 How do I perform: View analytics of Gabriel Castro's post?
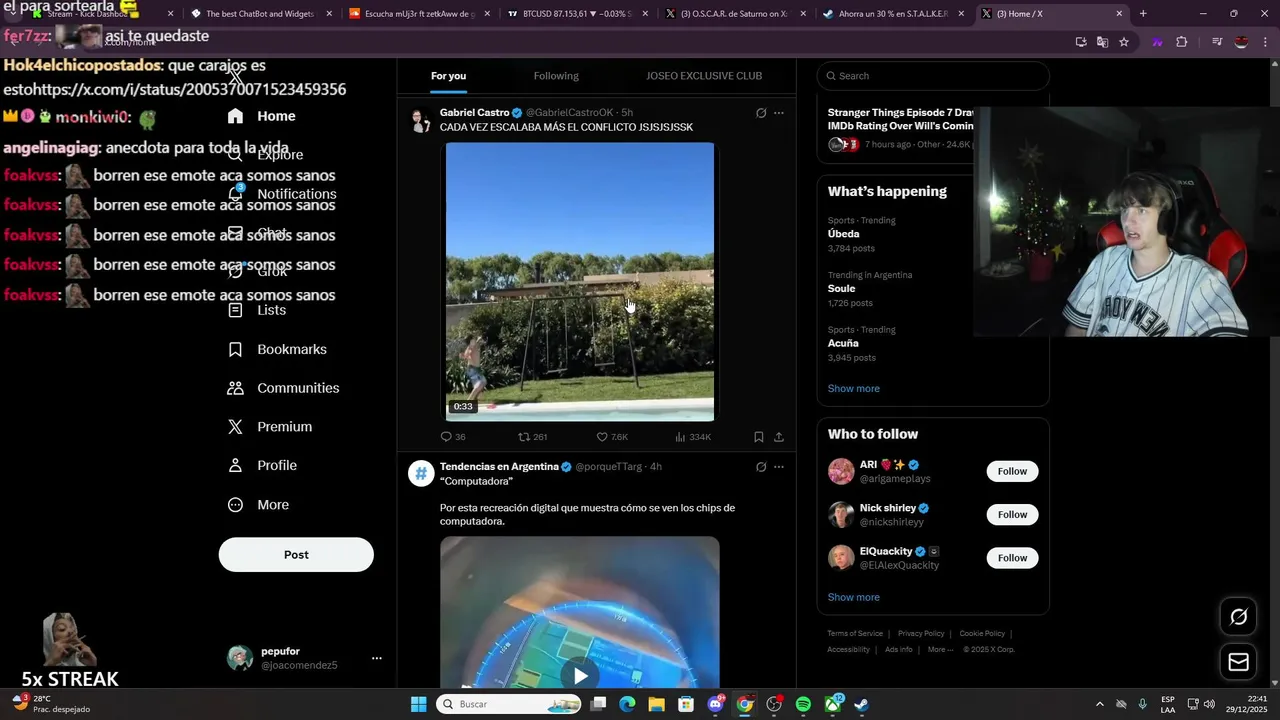pyautogui.click(x=693, y=437)
